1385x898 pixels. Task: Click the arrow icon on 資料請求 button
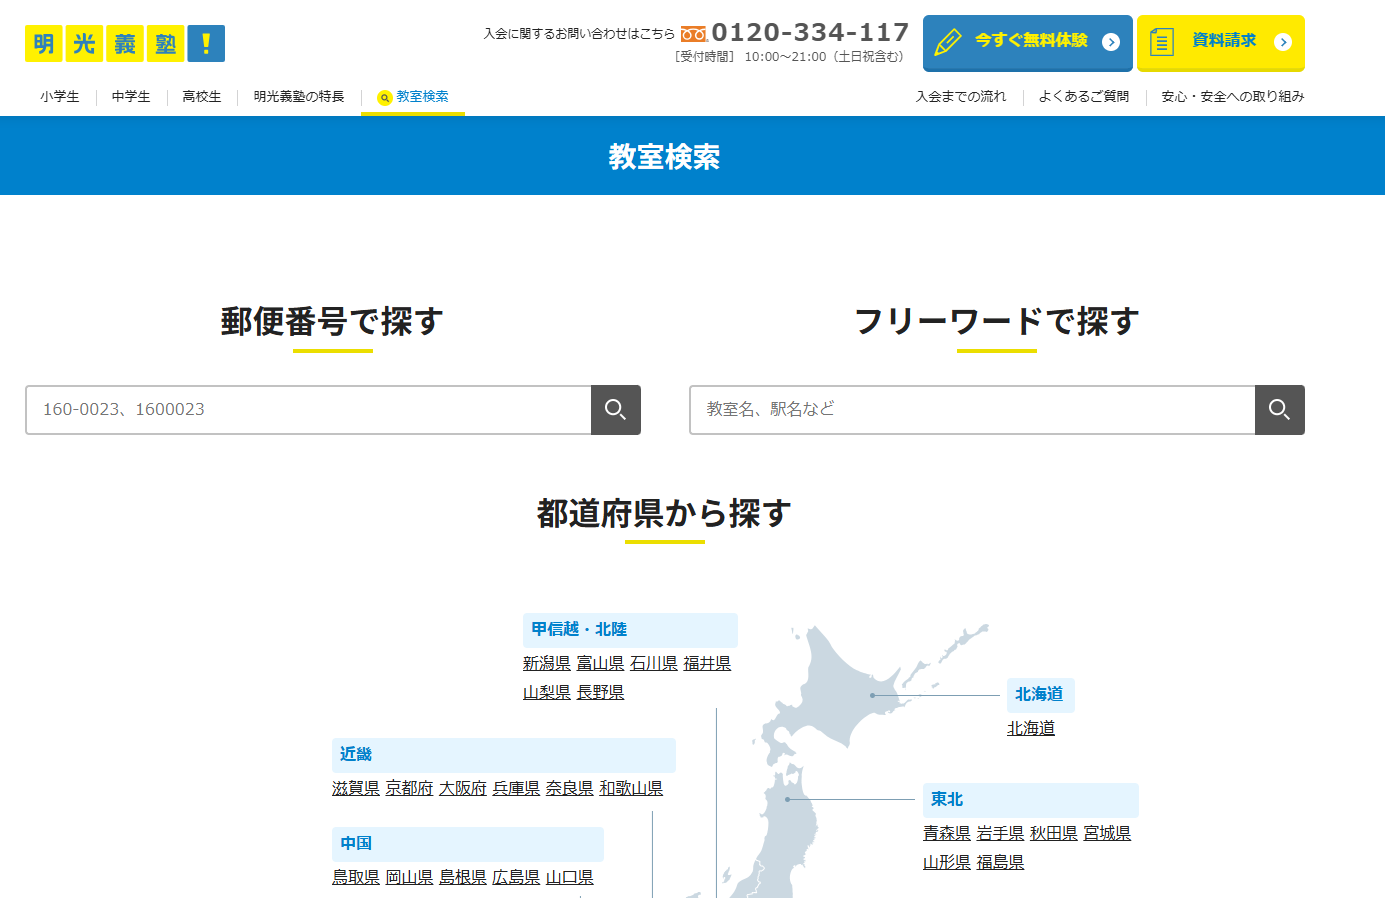click(1283, 42)
